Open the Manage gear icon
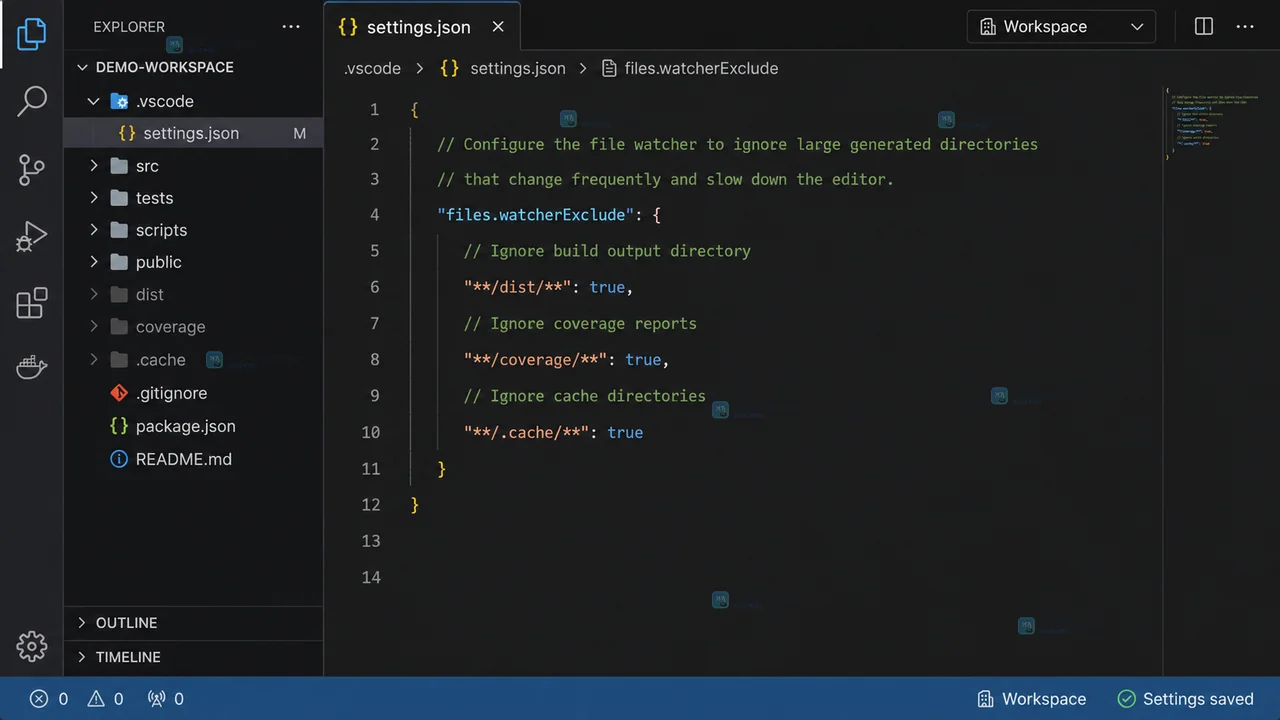Viewport: 1280px width, 720px height. [32, 646]
